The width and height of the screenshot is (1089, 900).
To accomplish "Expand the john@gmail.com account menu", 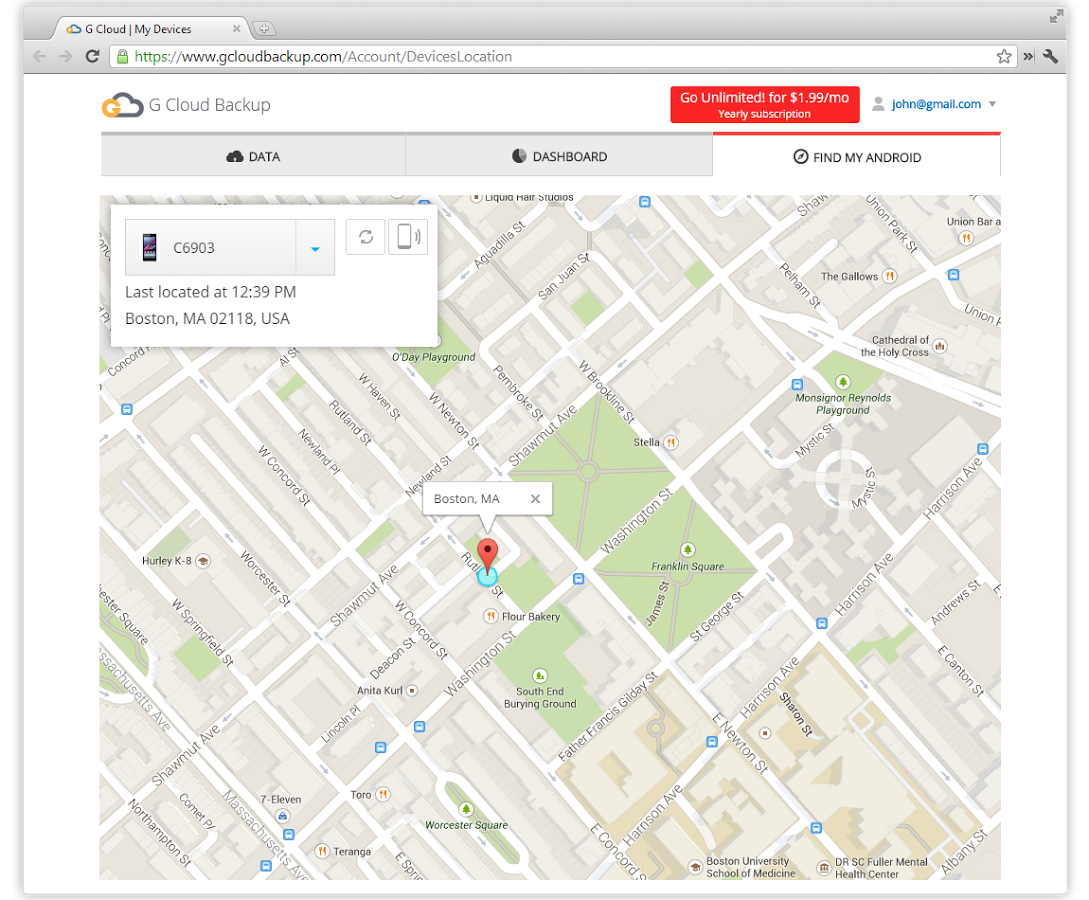I will (x=992, y=104).
